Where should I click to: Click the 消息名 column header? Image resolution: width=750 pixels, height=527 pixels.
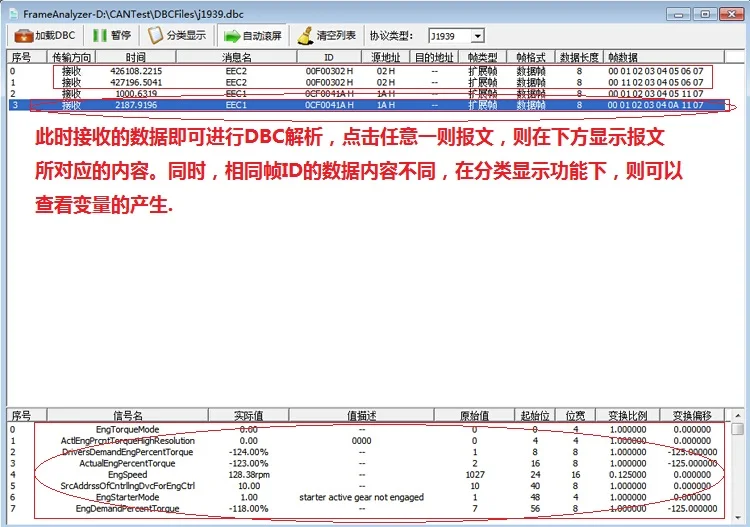coord(236,57)
